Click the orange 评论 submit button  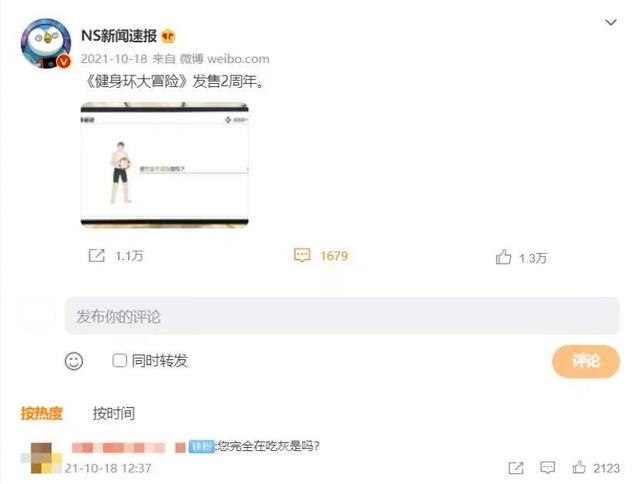point(586,361)
